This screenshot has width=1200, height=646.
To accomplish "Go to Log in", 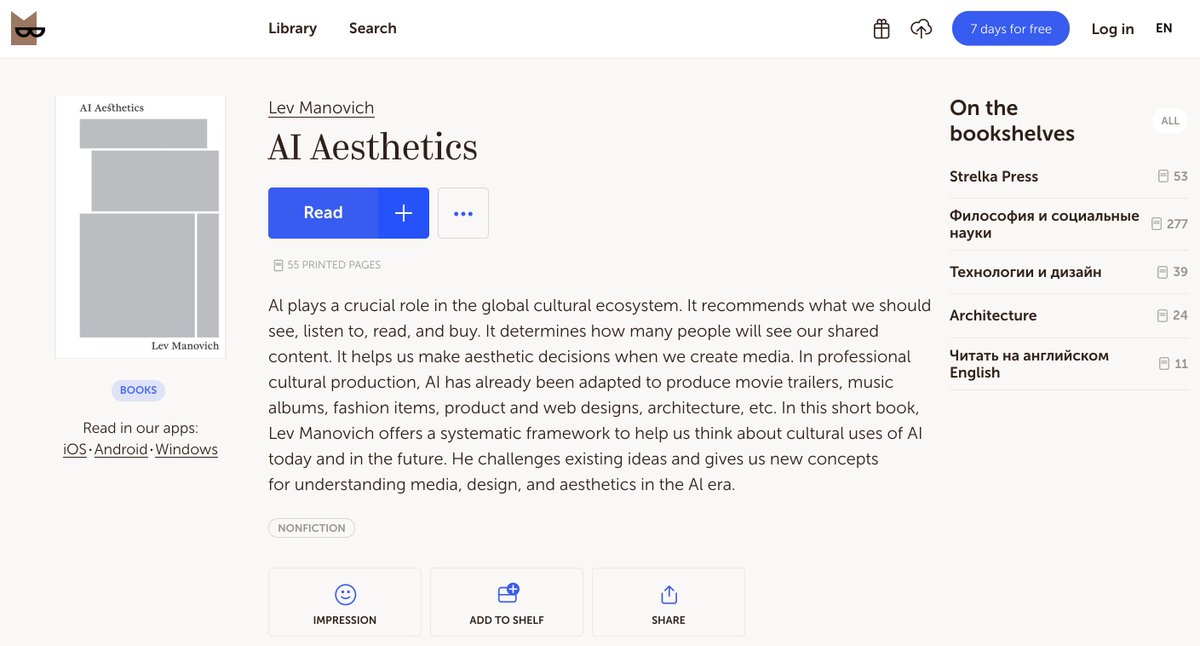I will click(x=1113, y=29).
